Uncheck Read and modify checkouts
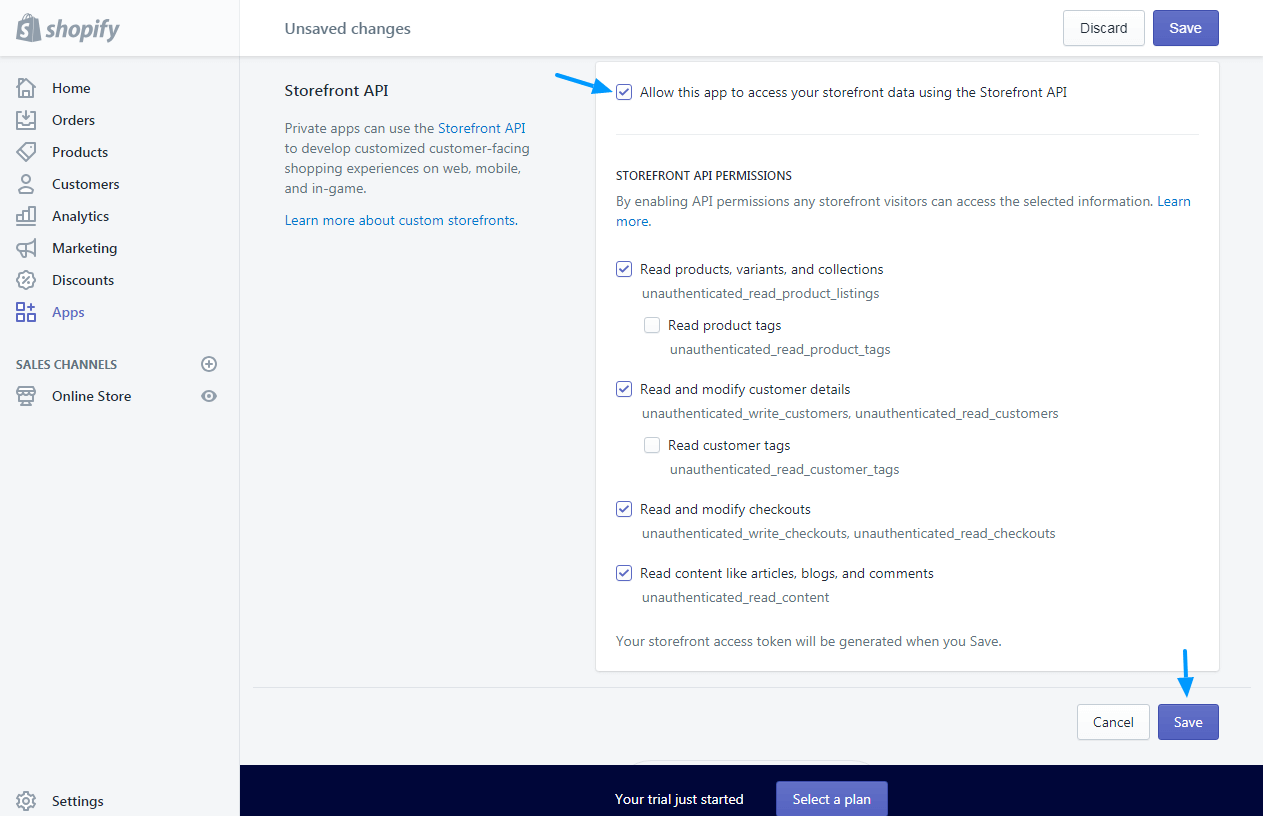The height and width of the screenshot is (816, 1263). (624, 509)
